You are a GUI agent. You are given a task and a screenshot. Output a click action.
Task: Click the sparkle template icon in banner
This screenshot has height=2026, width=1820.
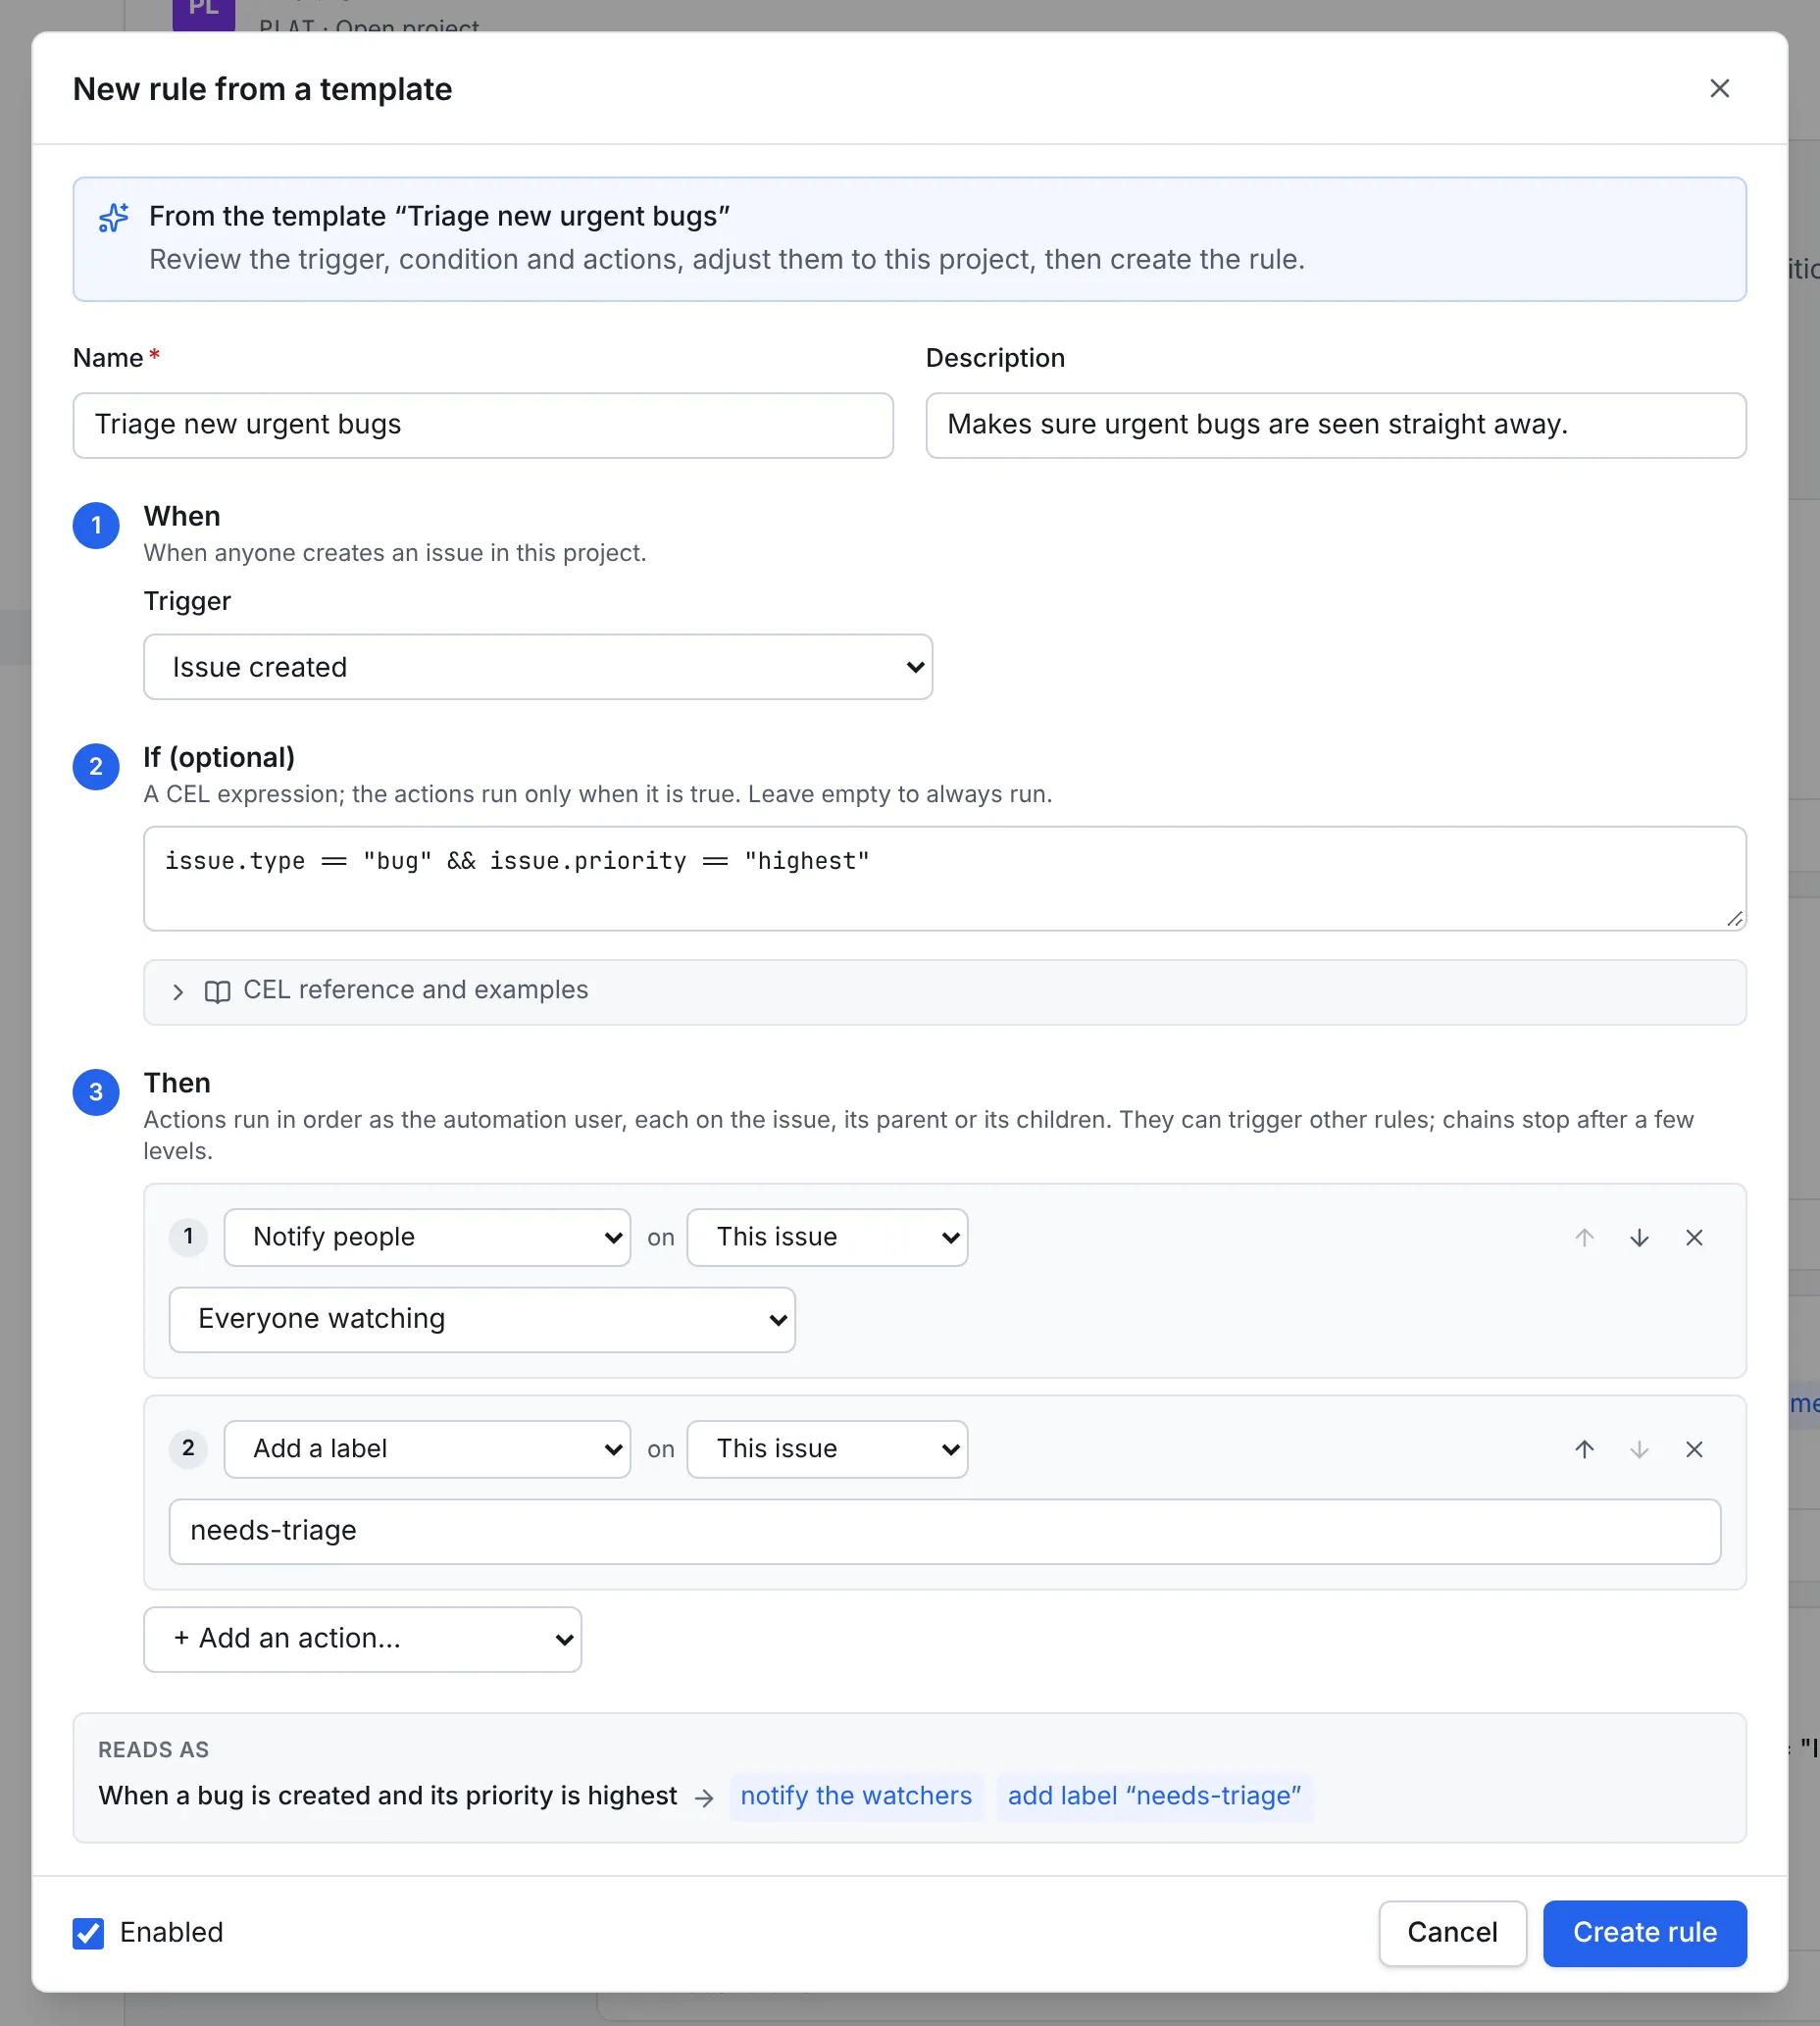point(114,217)
